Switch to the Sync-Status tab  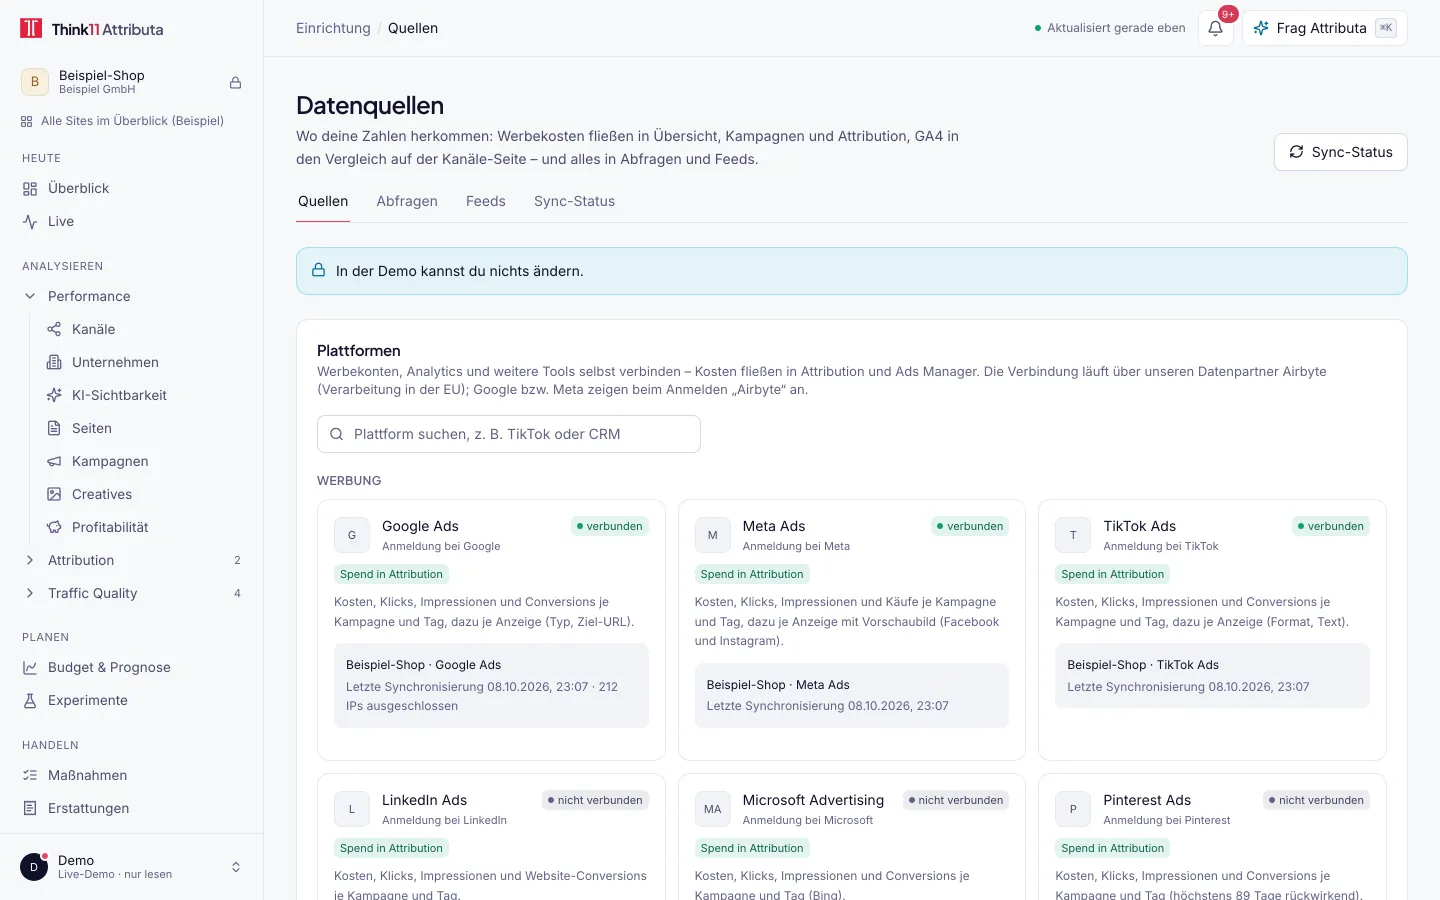[574, 201]
